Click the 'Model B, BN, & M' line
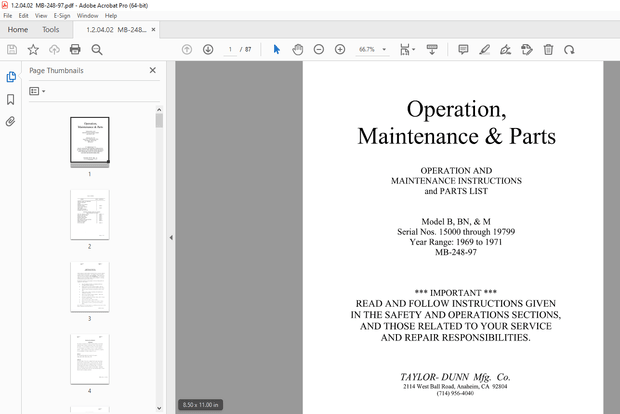Viewport: 620px width, 414px height. (456, 221)
